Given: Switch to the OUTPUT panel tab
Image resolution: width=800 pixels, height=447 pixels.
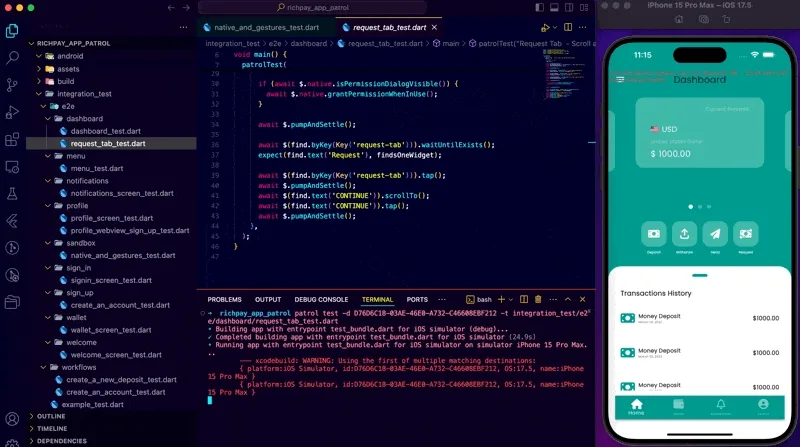Looking at the screenshot, I should (x=268, y=300).
